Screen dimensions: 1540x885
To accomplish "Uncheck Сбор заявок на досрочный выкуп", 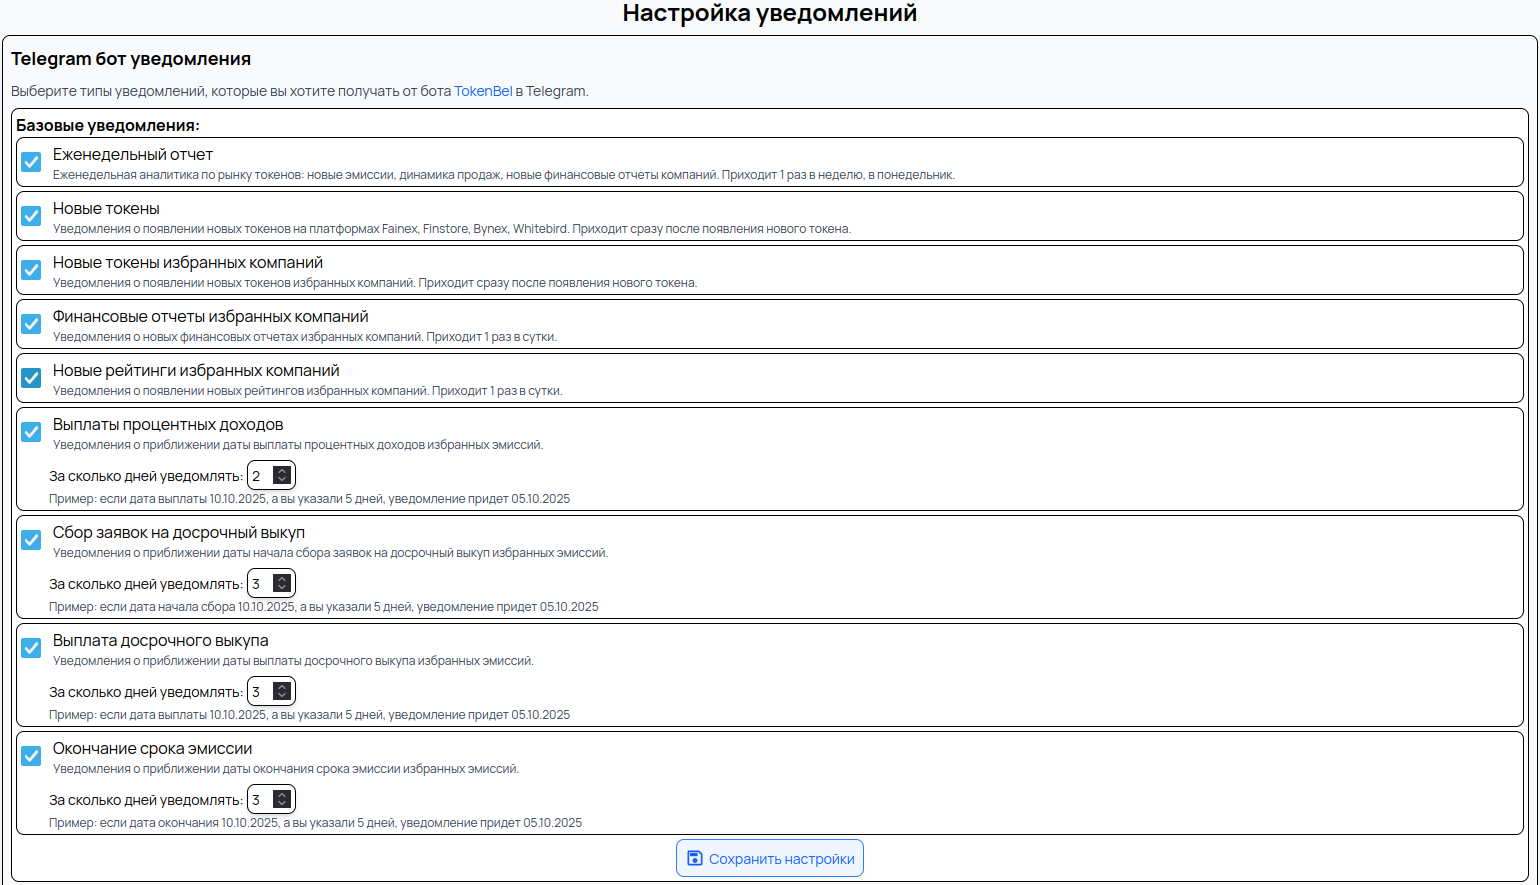I will point(31,540).
